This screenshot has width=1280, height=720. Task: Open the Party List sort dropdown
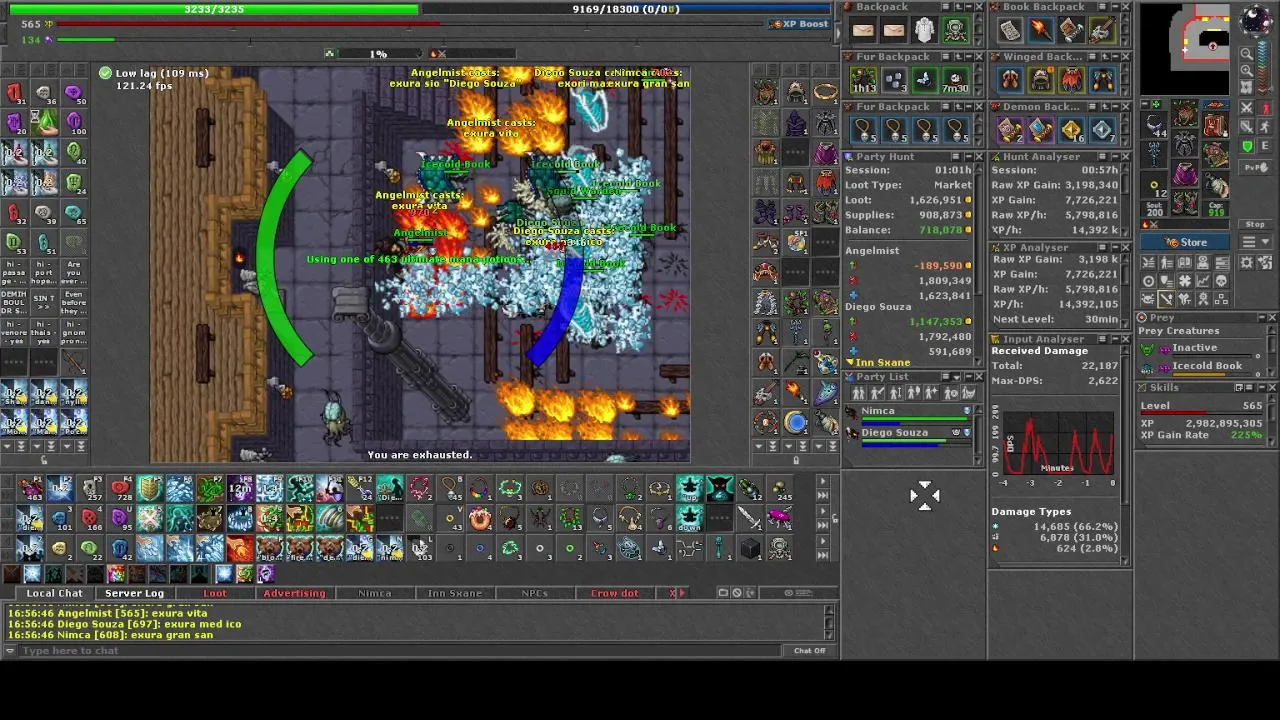click(957, 377)
